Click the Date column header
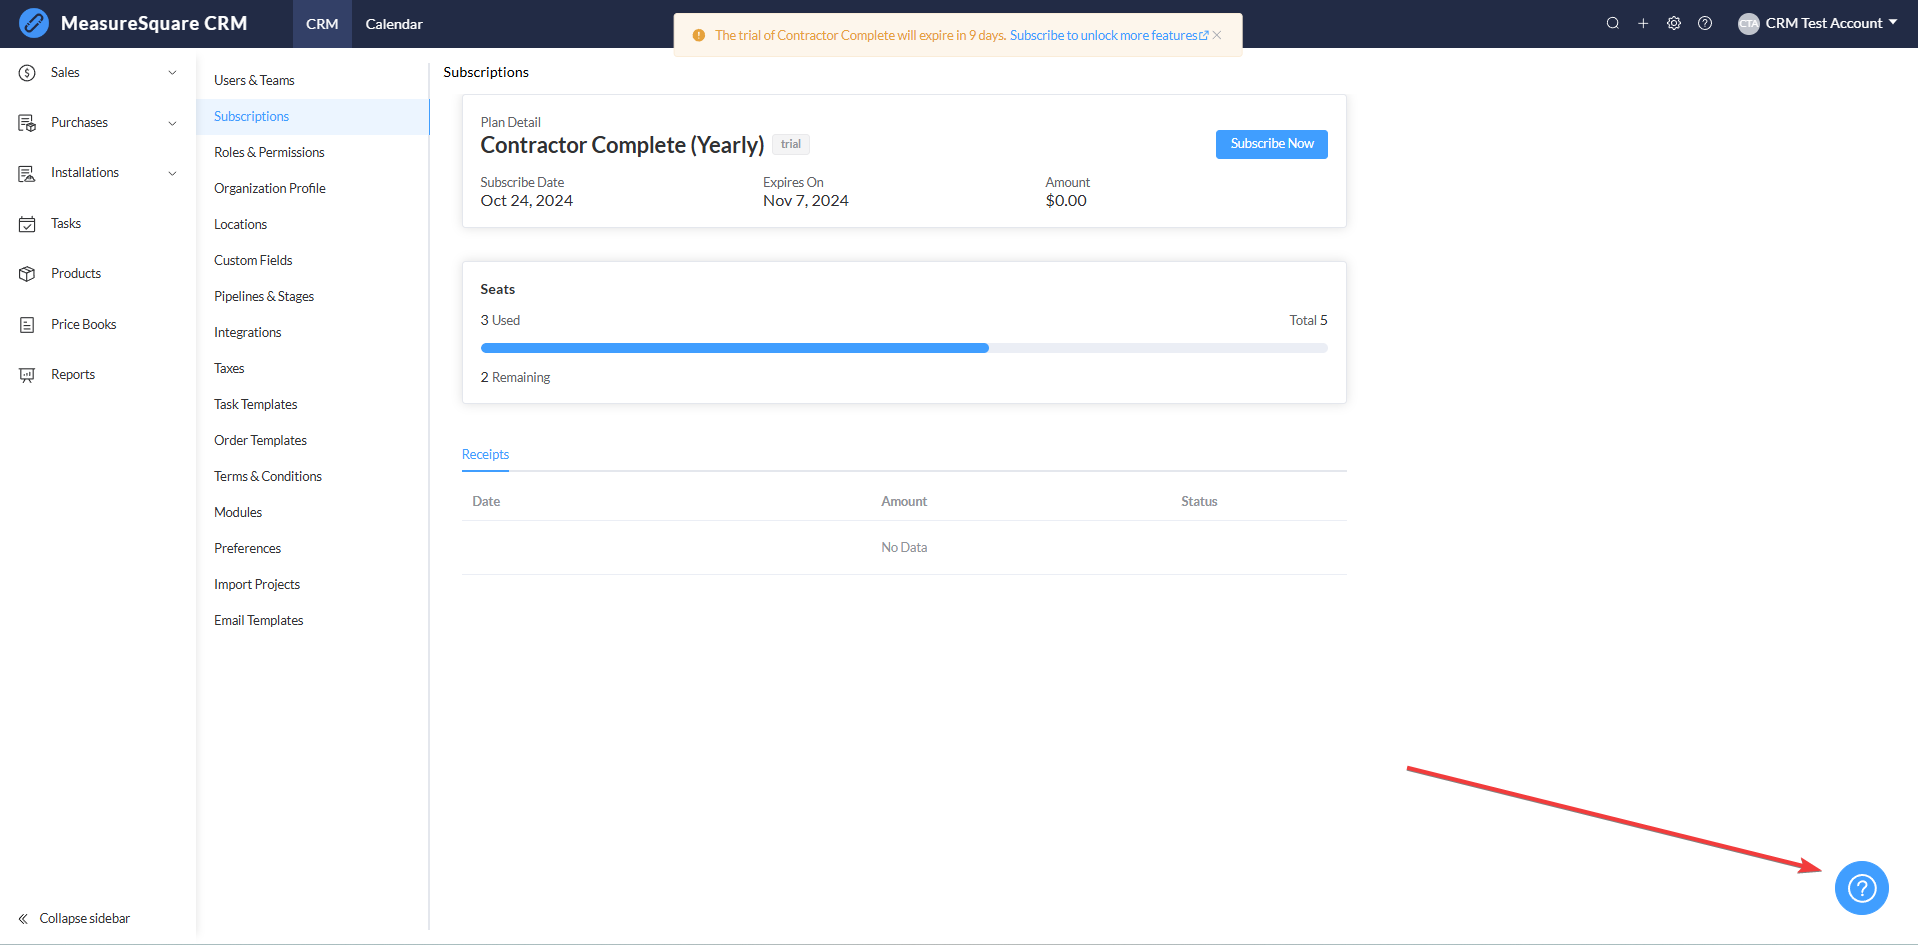1918x945 pixels. tap(486, 502)
